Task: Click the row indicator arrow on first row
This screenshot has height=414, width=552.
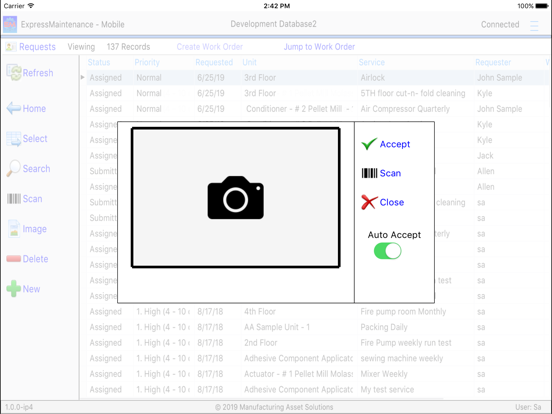Action: point(82,77)
